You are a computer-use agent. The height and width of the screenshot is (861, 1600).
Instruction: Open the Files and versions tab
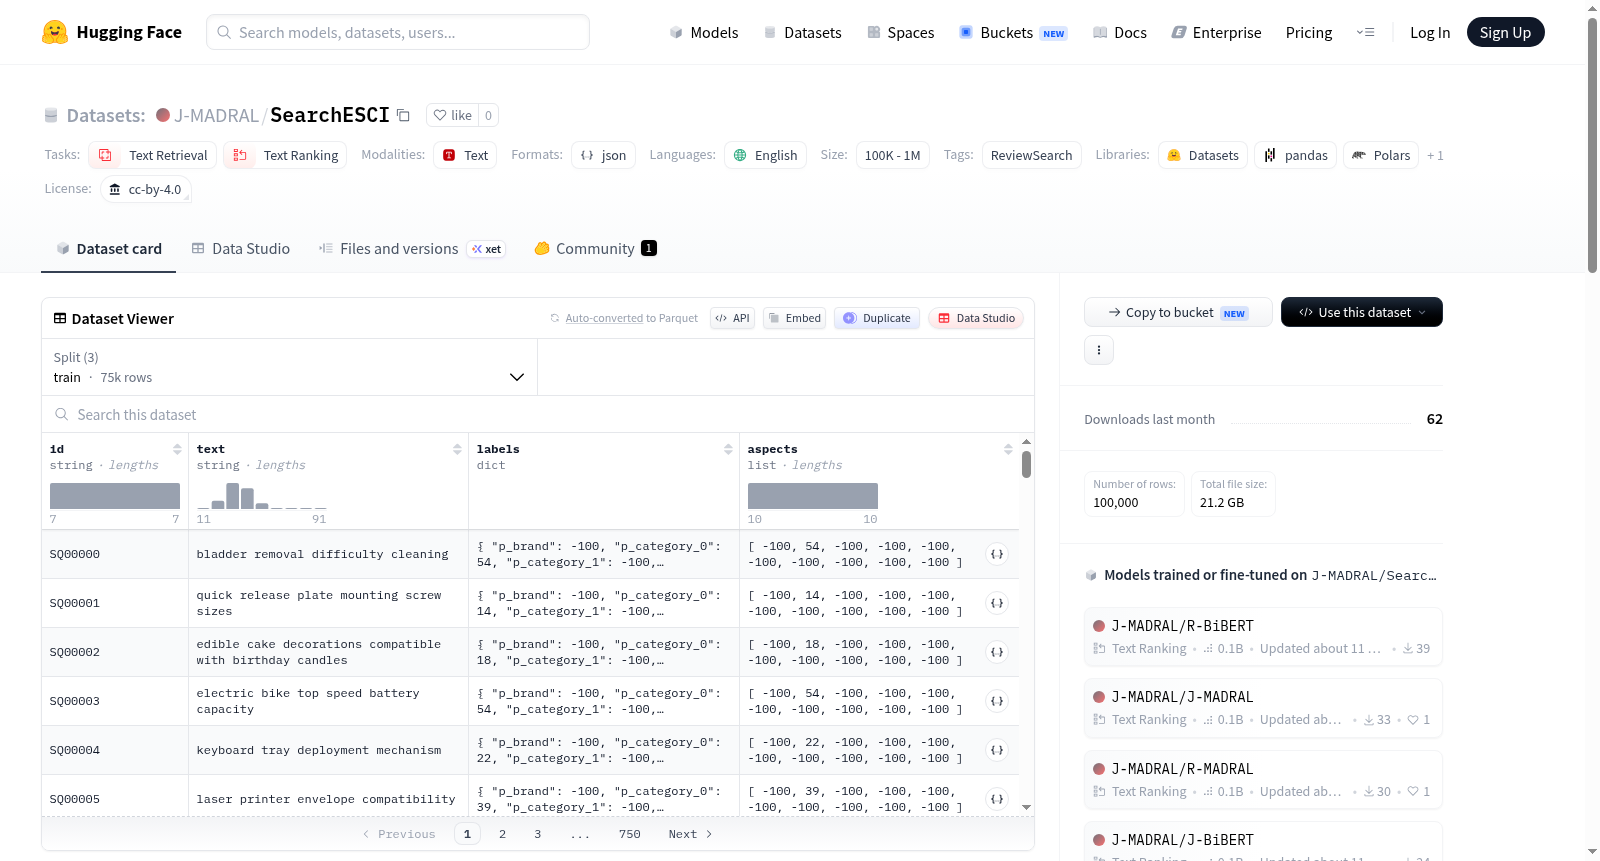coord(411,249)
